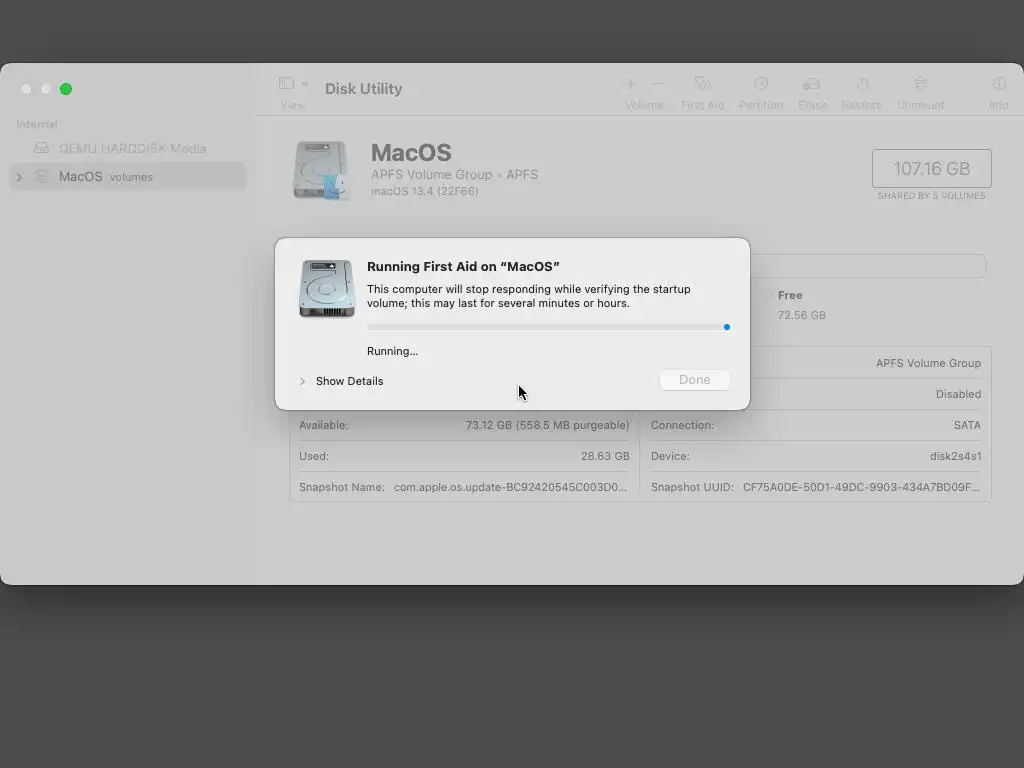This screenshot has width=1024, height=768.
Task: Click the Done button in dialog
Action: (694, 380)
